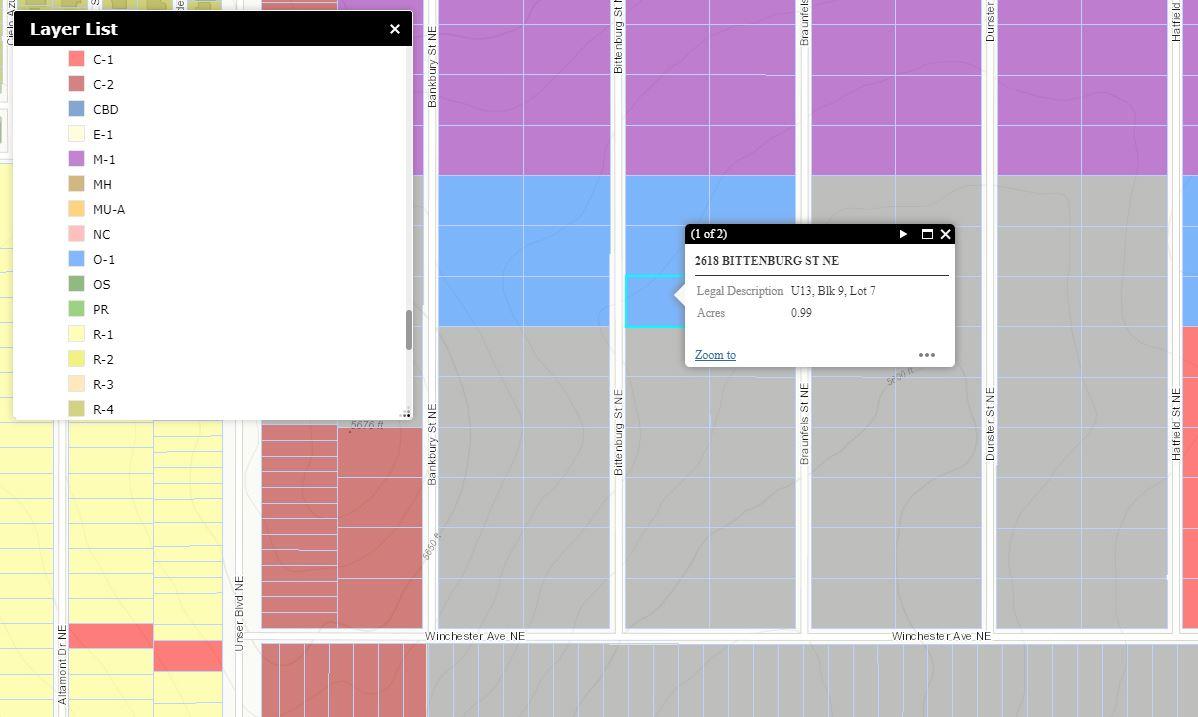
Task: Select the CBD zoning legend swatch
Action: click(76, 109)
